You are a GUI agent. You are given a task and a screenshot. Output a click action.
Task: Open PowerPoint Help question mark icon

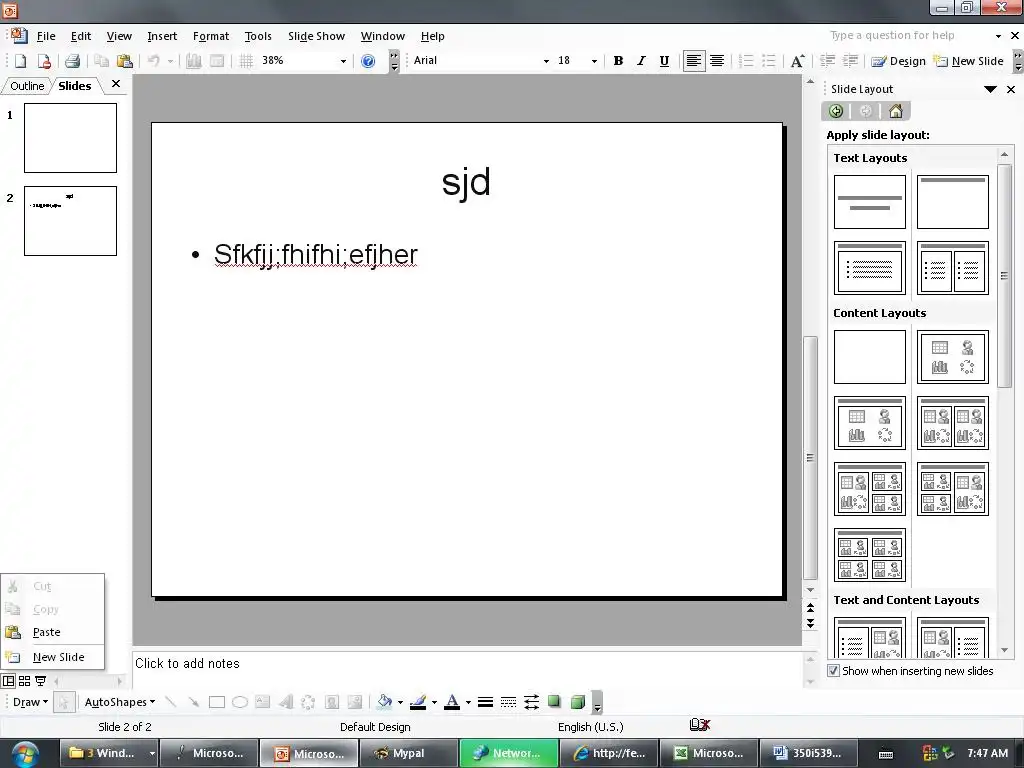tap(368, 61)
